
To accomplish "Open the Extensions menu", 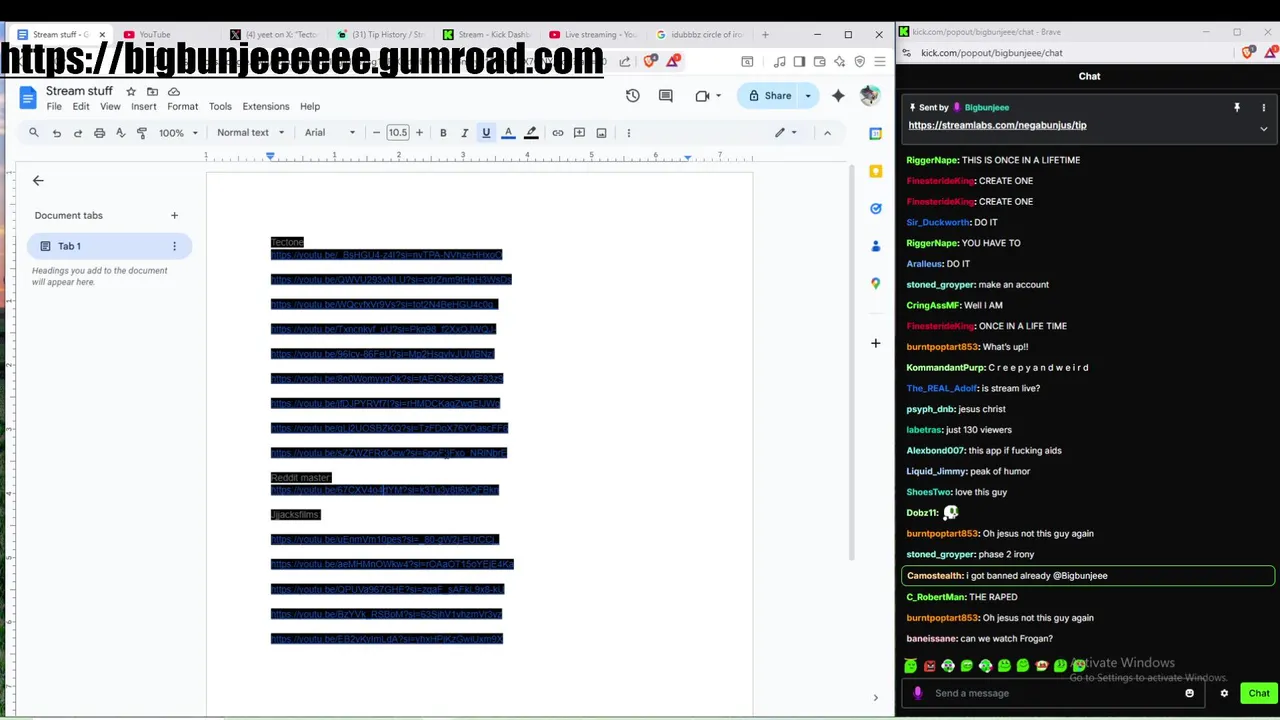I will [x=266, y=107].
